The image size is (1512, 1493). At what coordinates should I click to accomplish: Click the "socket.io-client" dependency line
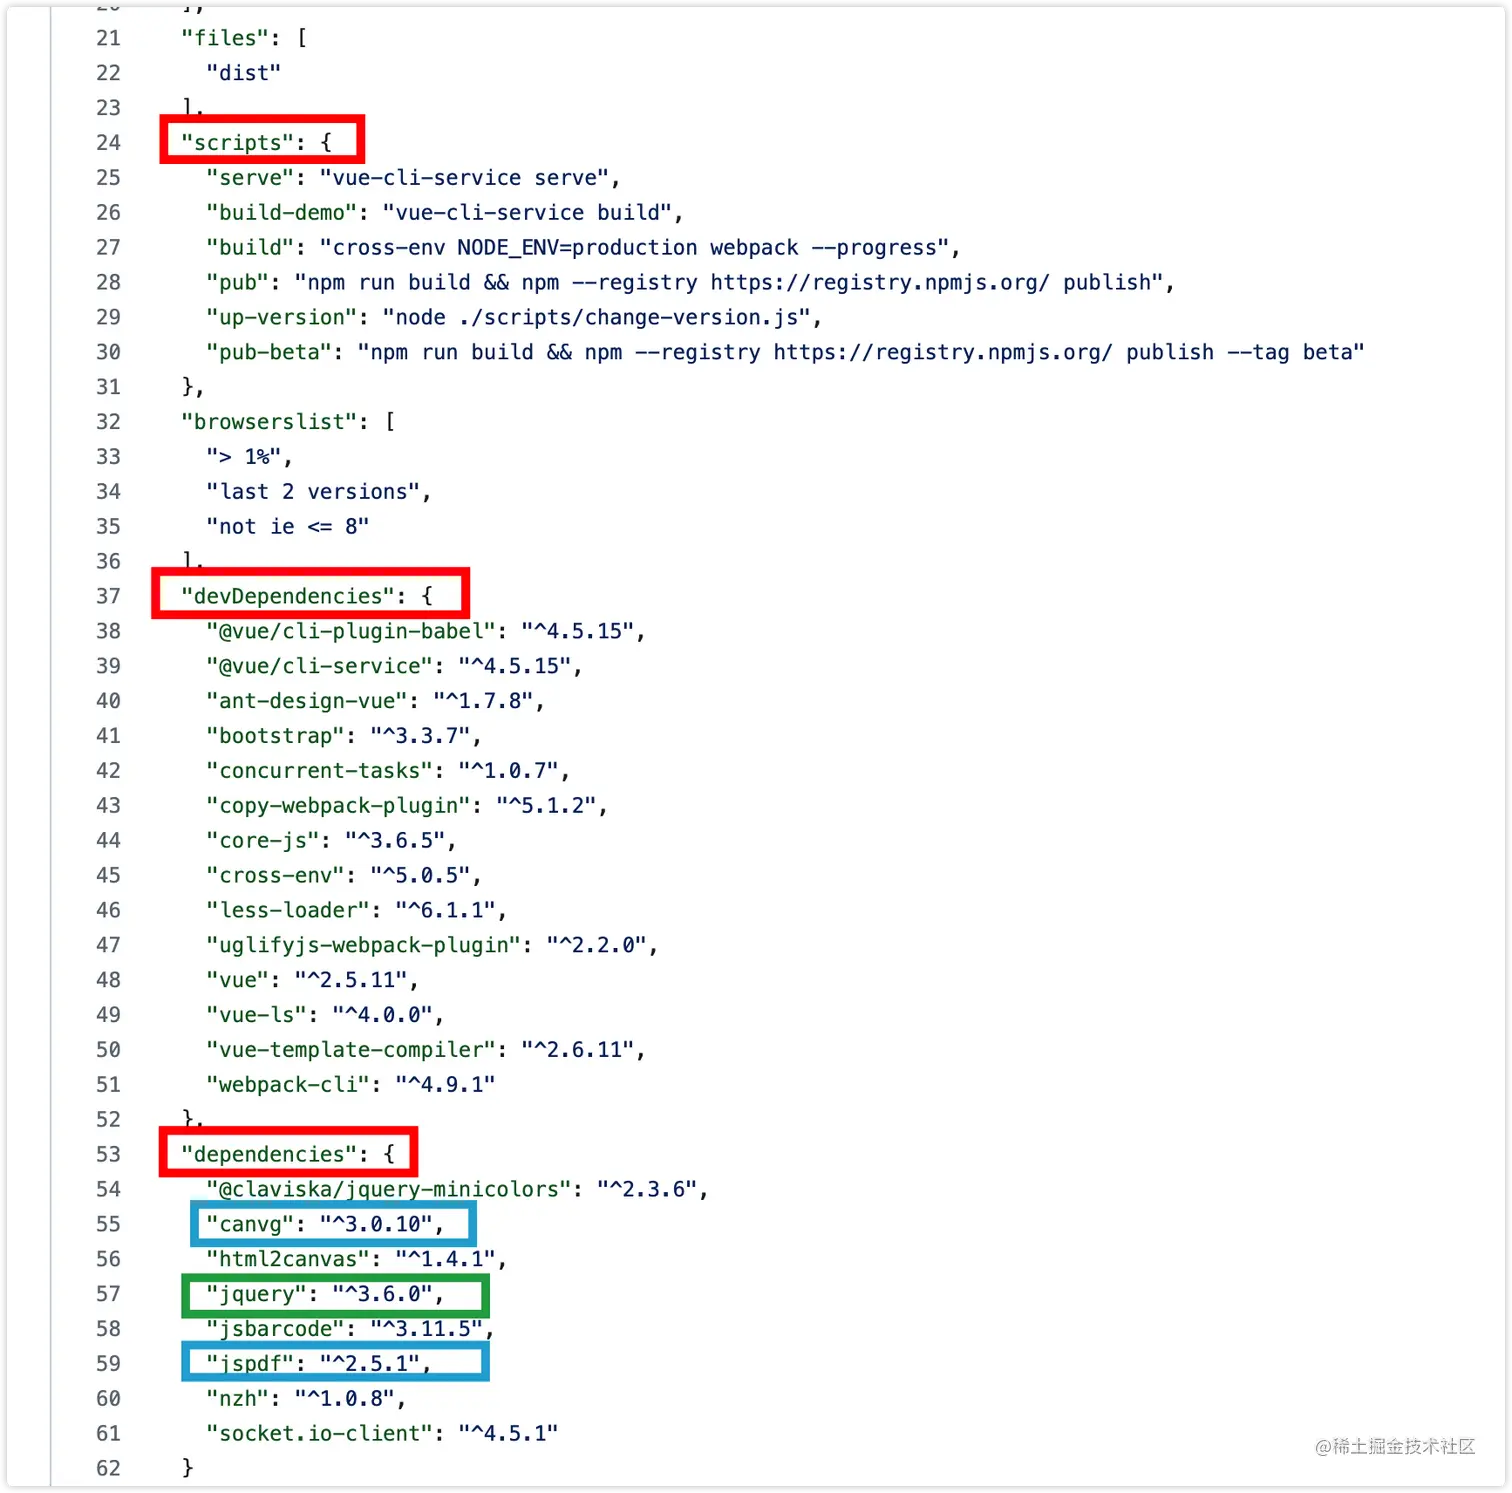382,1435
